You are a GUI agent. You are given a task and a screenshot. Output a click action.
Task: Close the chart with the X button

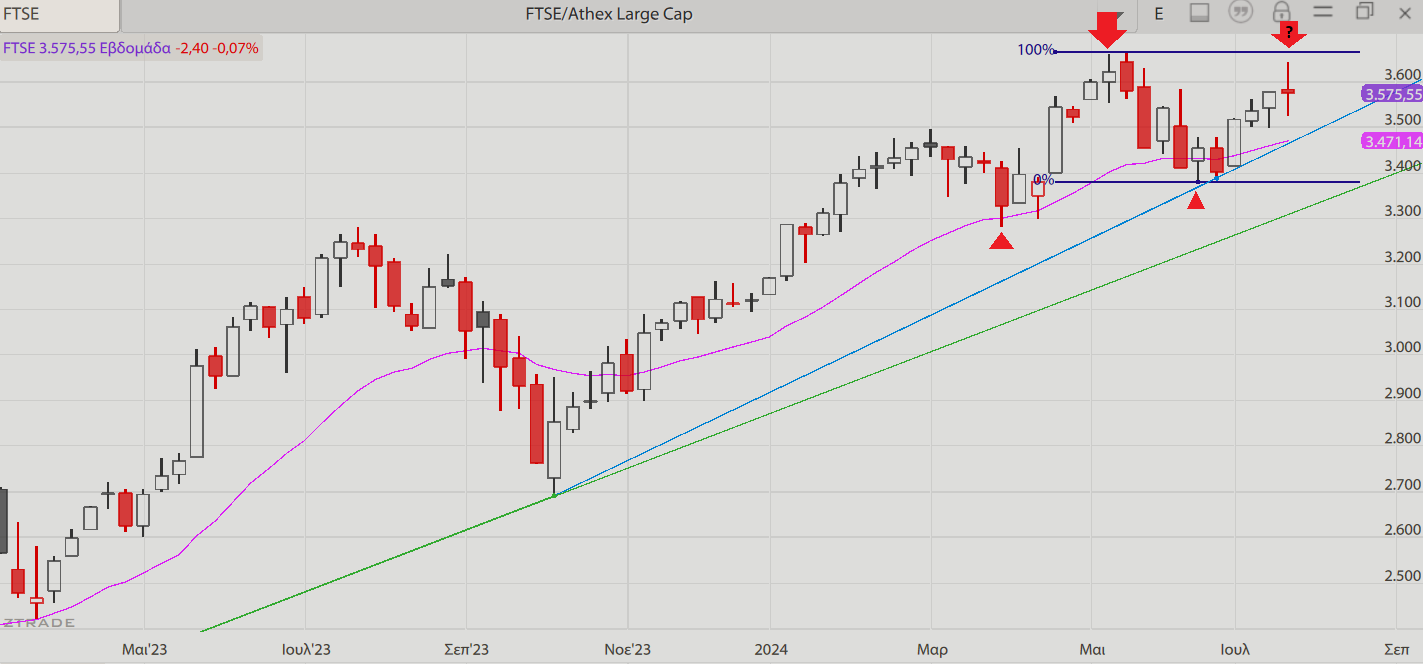1407,12
